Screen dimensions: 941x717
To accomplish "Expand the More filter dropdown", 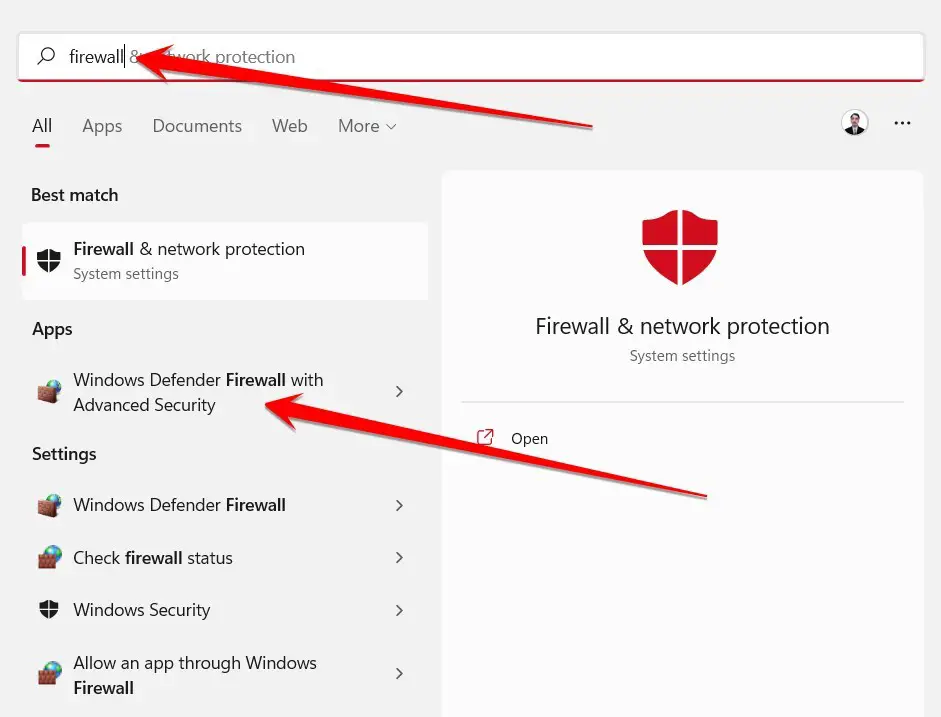I will pyautogui.click(x=367, y=126).
